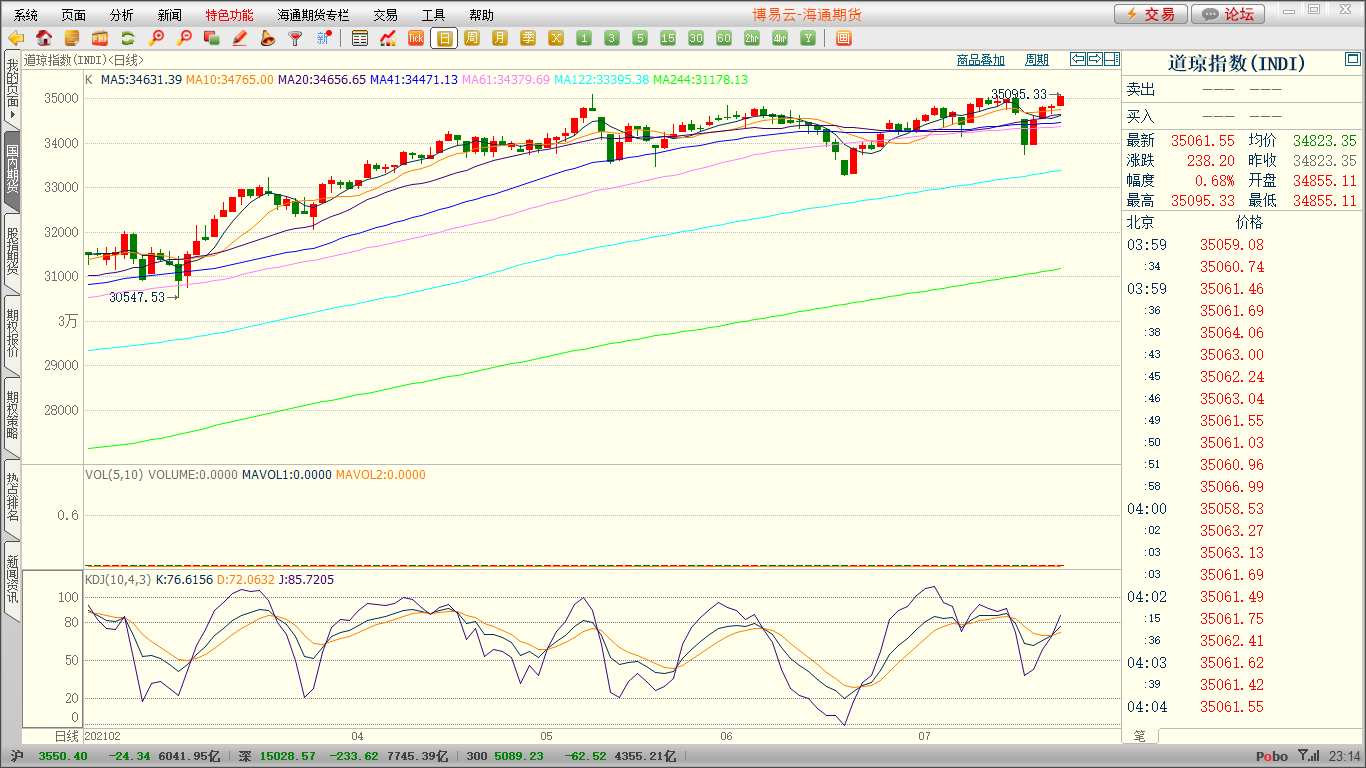Switch to 30-minute period
This screenshot has height=768, width=1366.
point(696,39)
